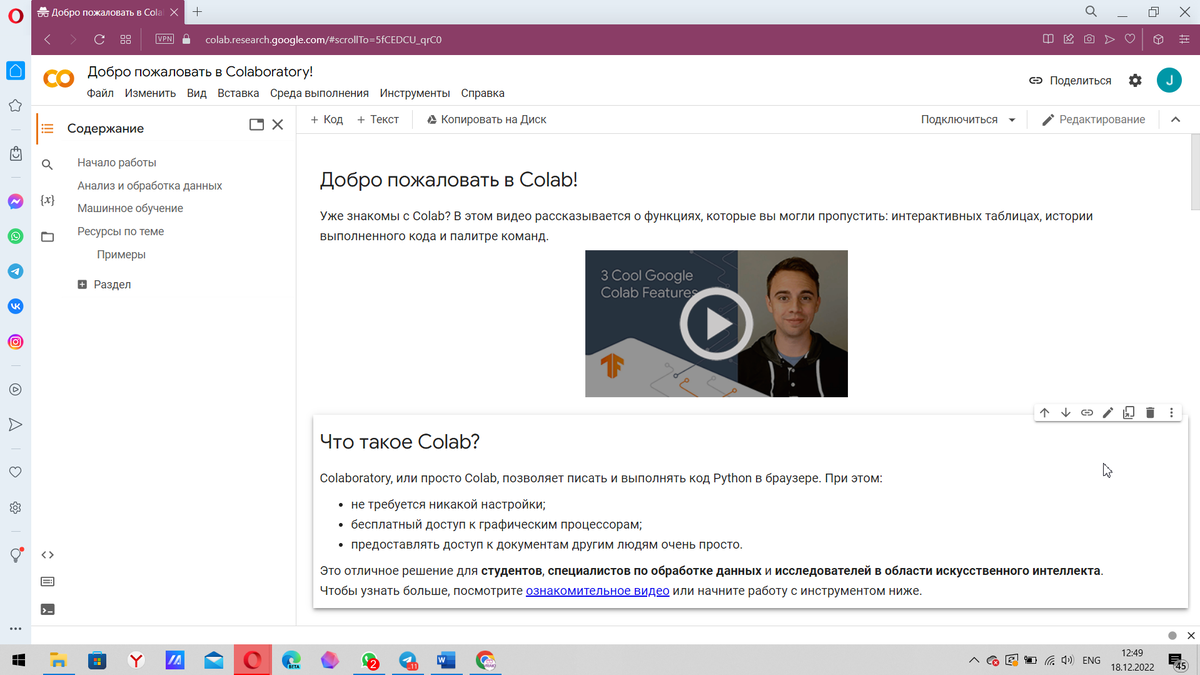The height and width of the screenshot is (675, 1200).
Task: Open the Редактирование mode dropdown
Action: tap(1093, 119)
